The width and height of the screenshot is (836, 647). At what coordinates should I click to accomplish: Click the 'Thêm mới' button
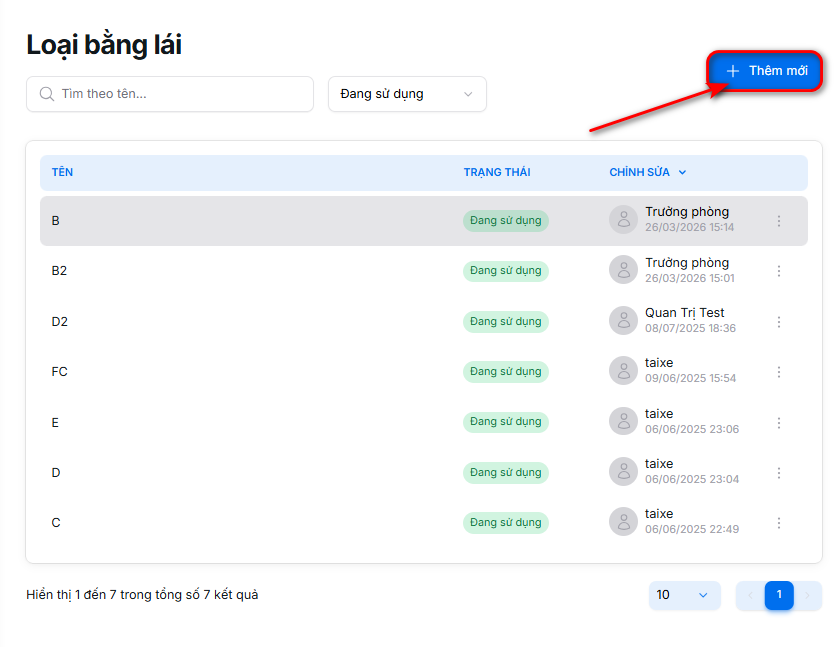[x=766, y=71]
